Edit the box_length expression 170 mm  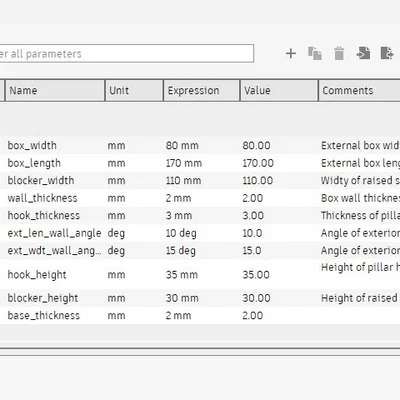(x=184, y=163)
